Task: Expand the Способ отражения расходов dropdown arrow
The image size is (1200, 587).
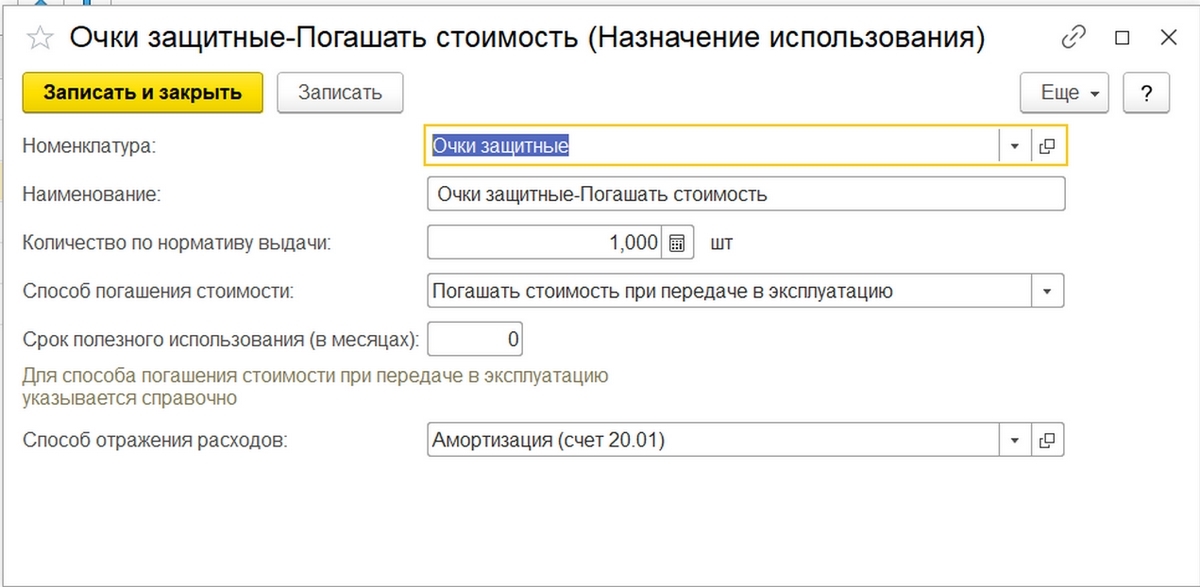Action: (x=1014, y=440)
